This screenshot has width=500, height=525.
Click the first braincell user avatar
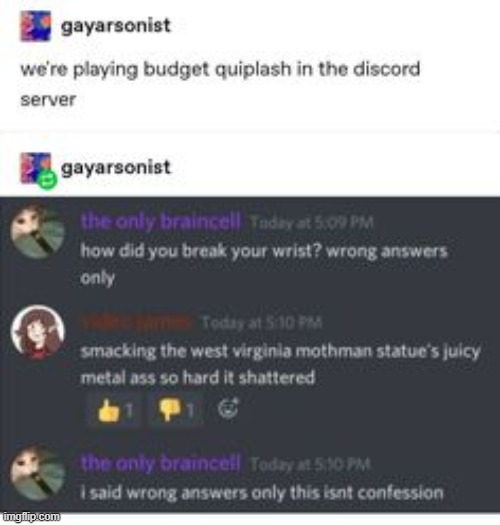37,231
